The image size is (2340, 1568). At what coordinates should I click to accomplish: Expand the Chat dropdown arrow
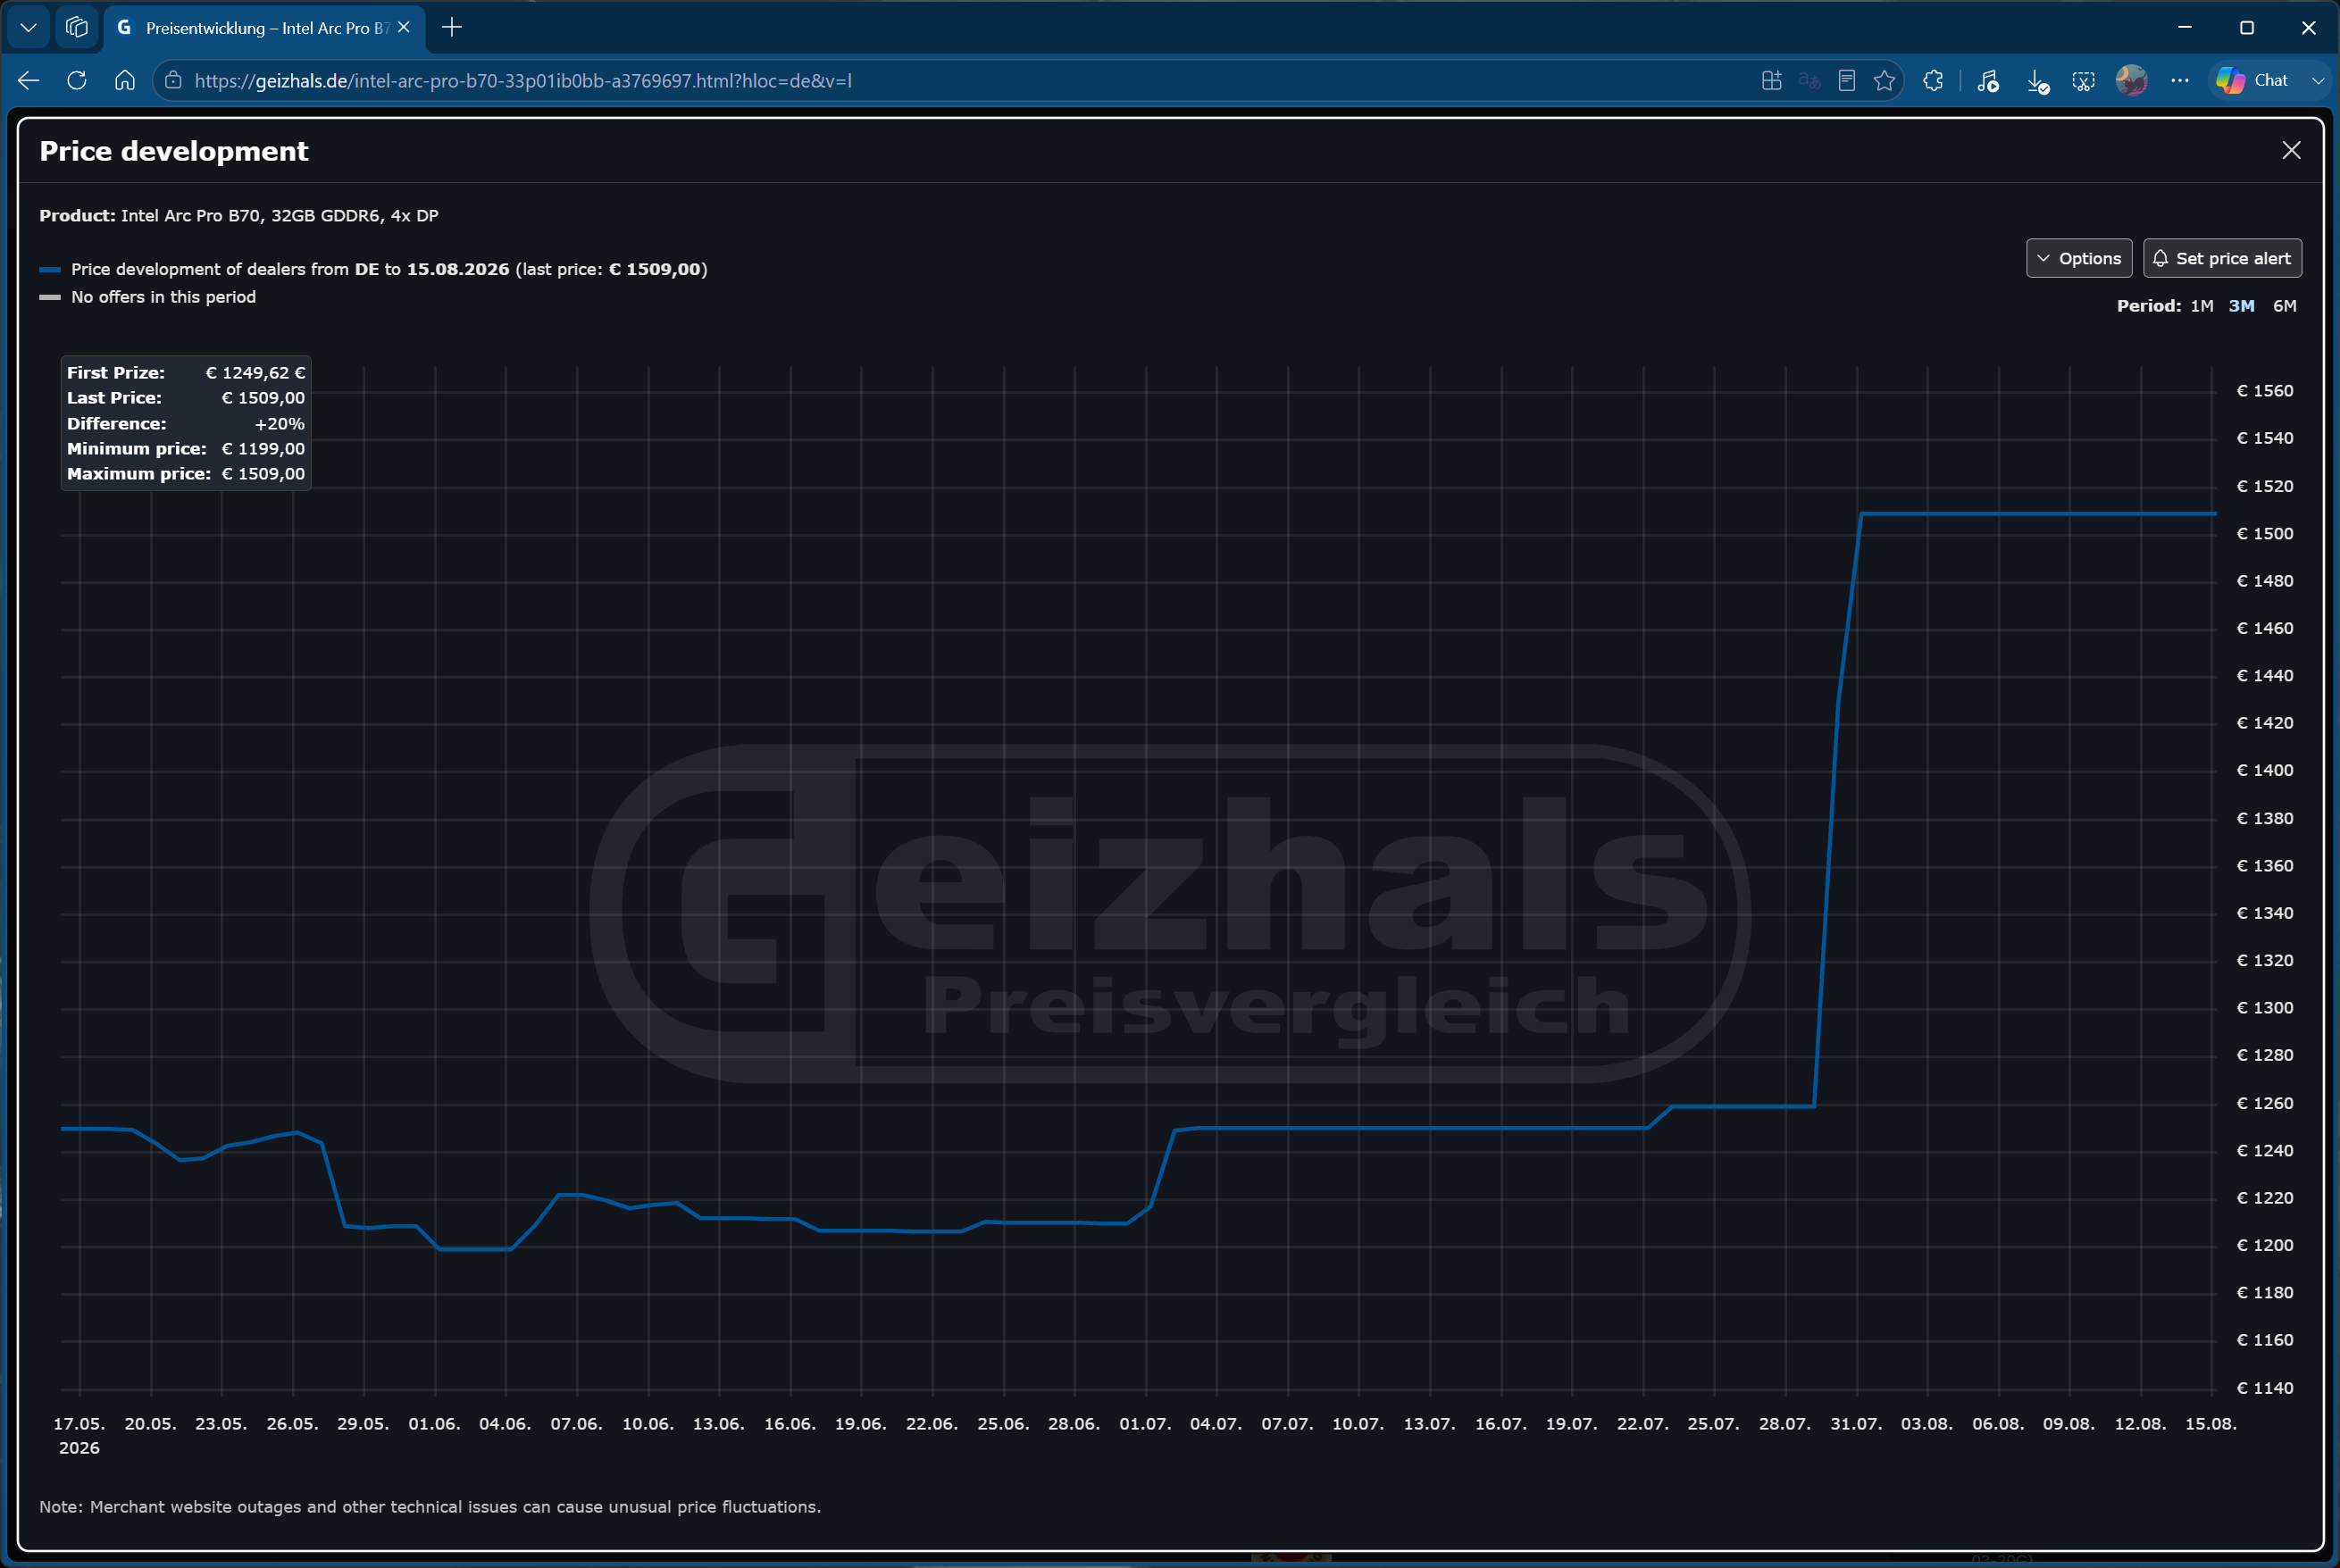tap(2317, 81)
